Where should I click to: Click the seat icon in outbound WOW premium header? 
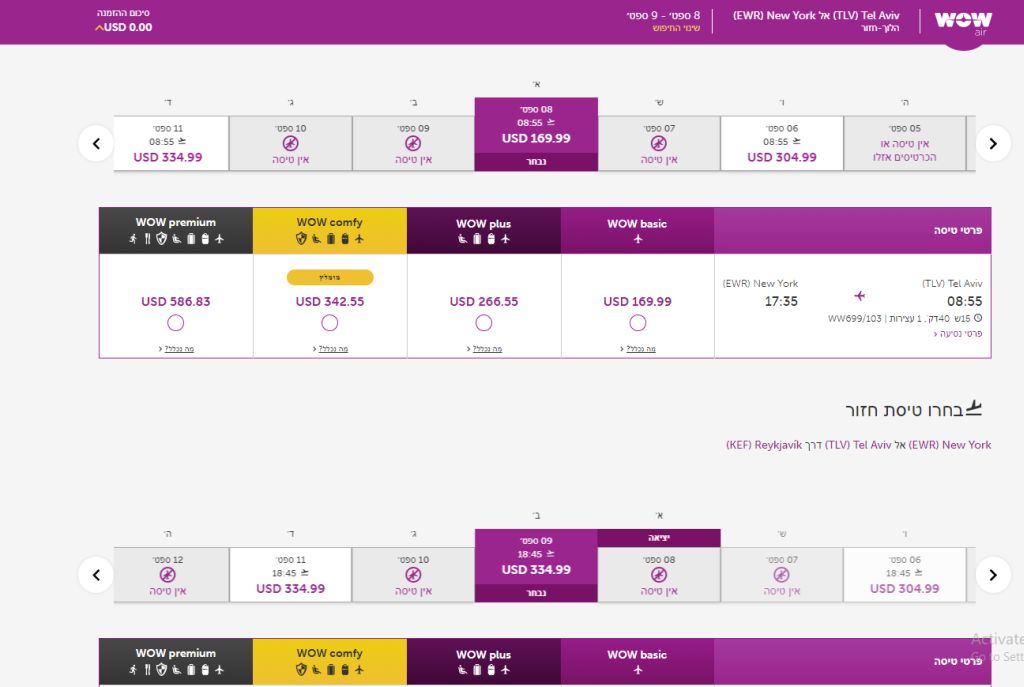(176, 239)
